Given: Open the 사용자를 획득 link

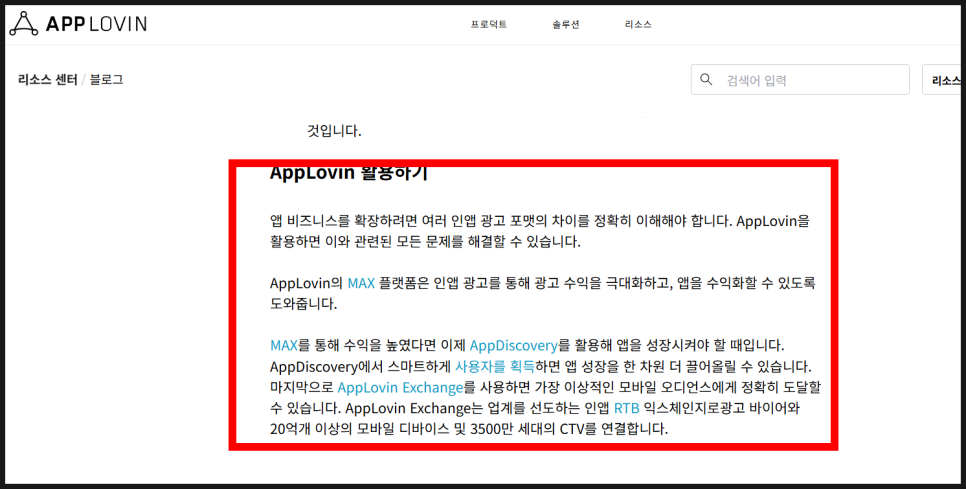Looking at the screenshot, I should pyautogui.click(x=495, y=366).
